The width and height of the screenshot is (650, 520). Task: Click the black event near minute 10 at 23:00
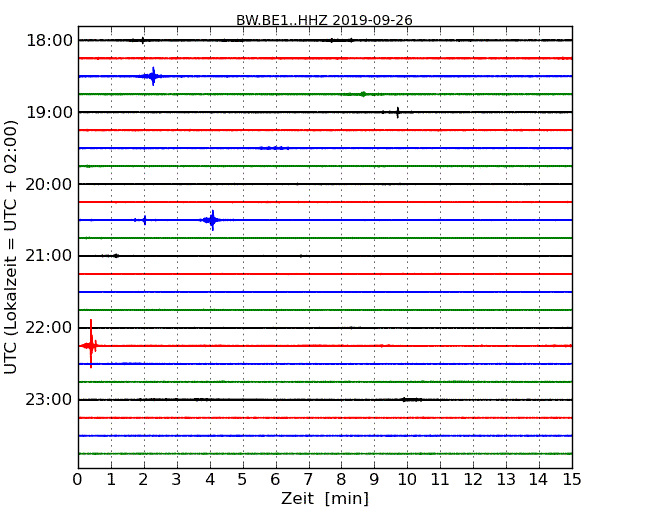click(x=412, y=400)
